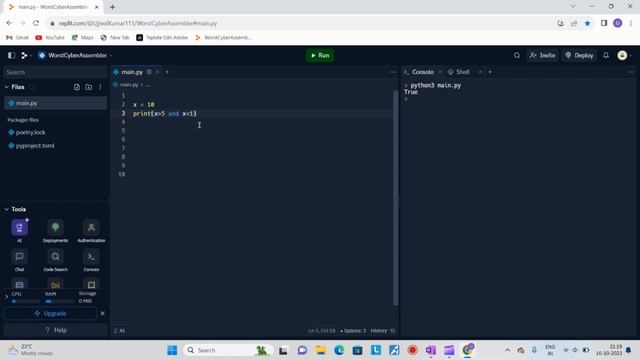Open the Maps bookmark

(82, 38)
